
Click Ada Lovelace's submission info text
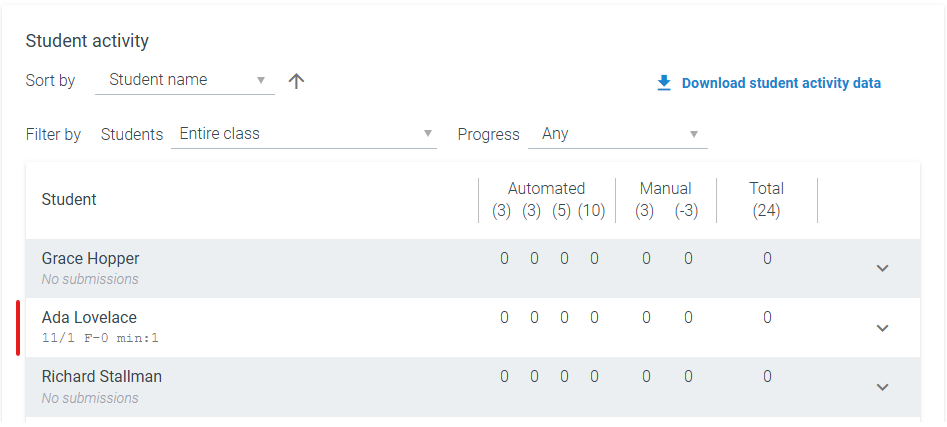click(x=100, y=338)
